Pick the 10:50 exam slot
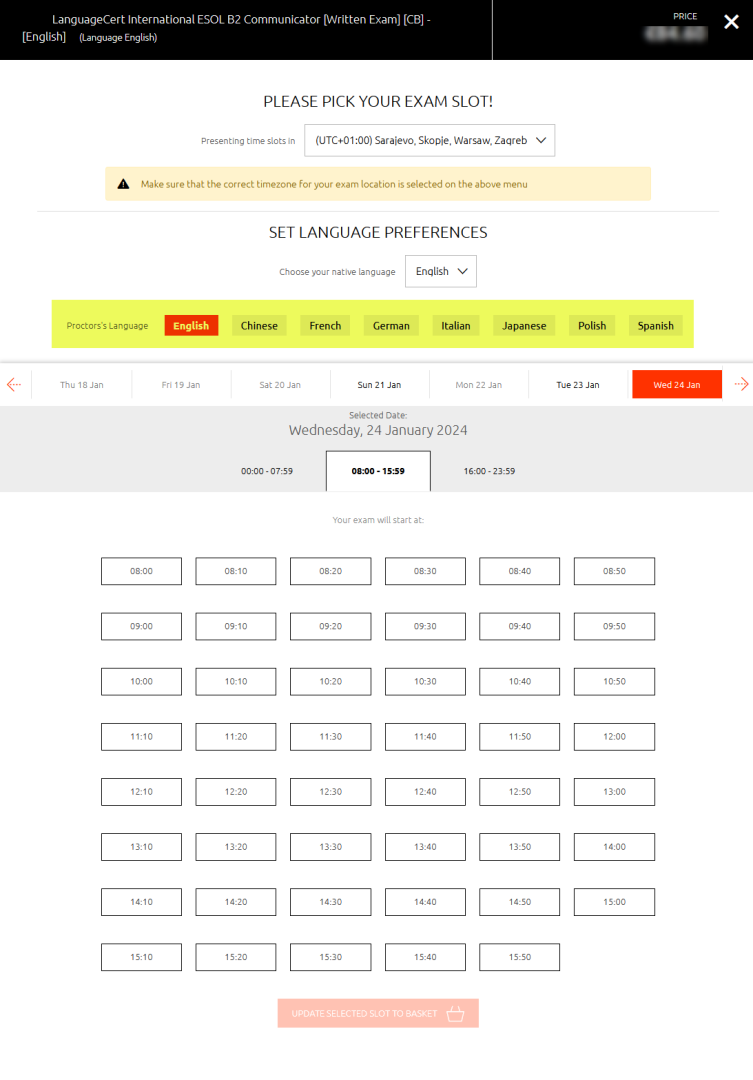This screenshot has height=1080, width=753. [x=615, y=681]
